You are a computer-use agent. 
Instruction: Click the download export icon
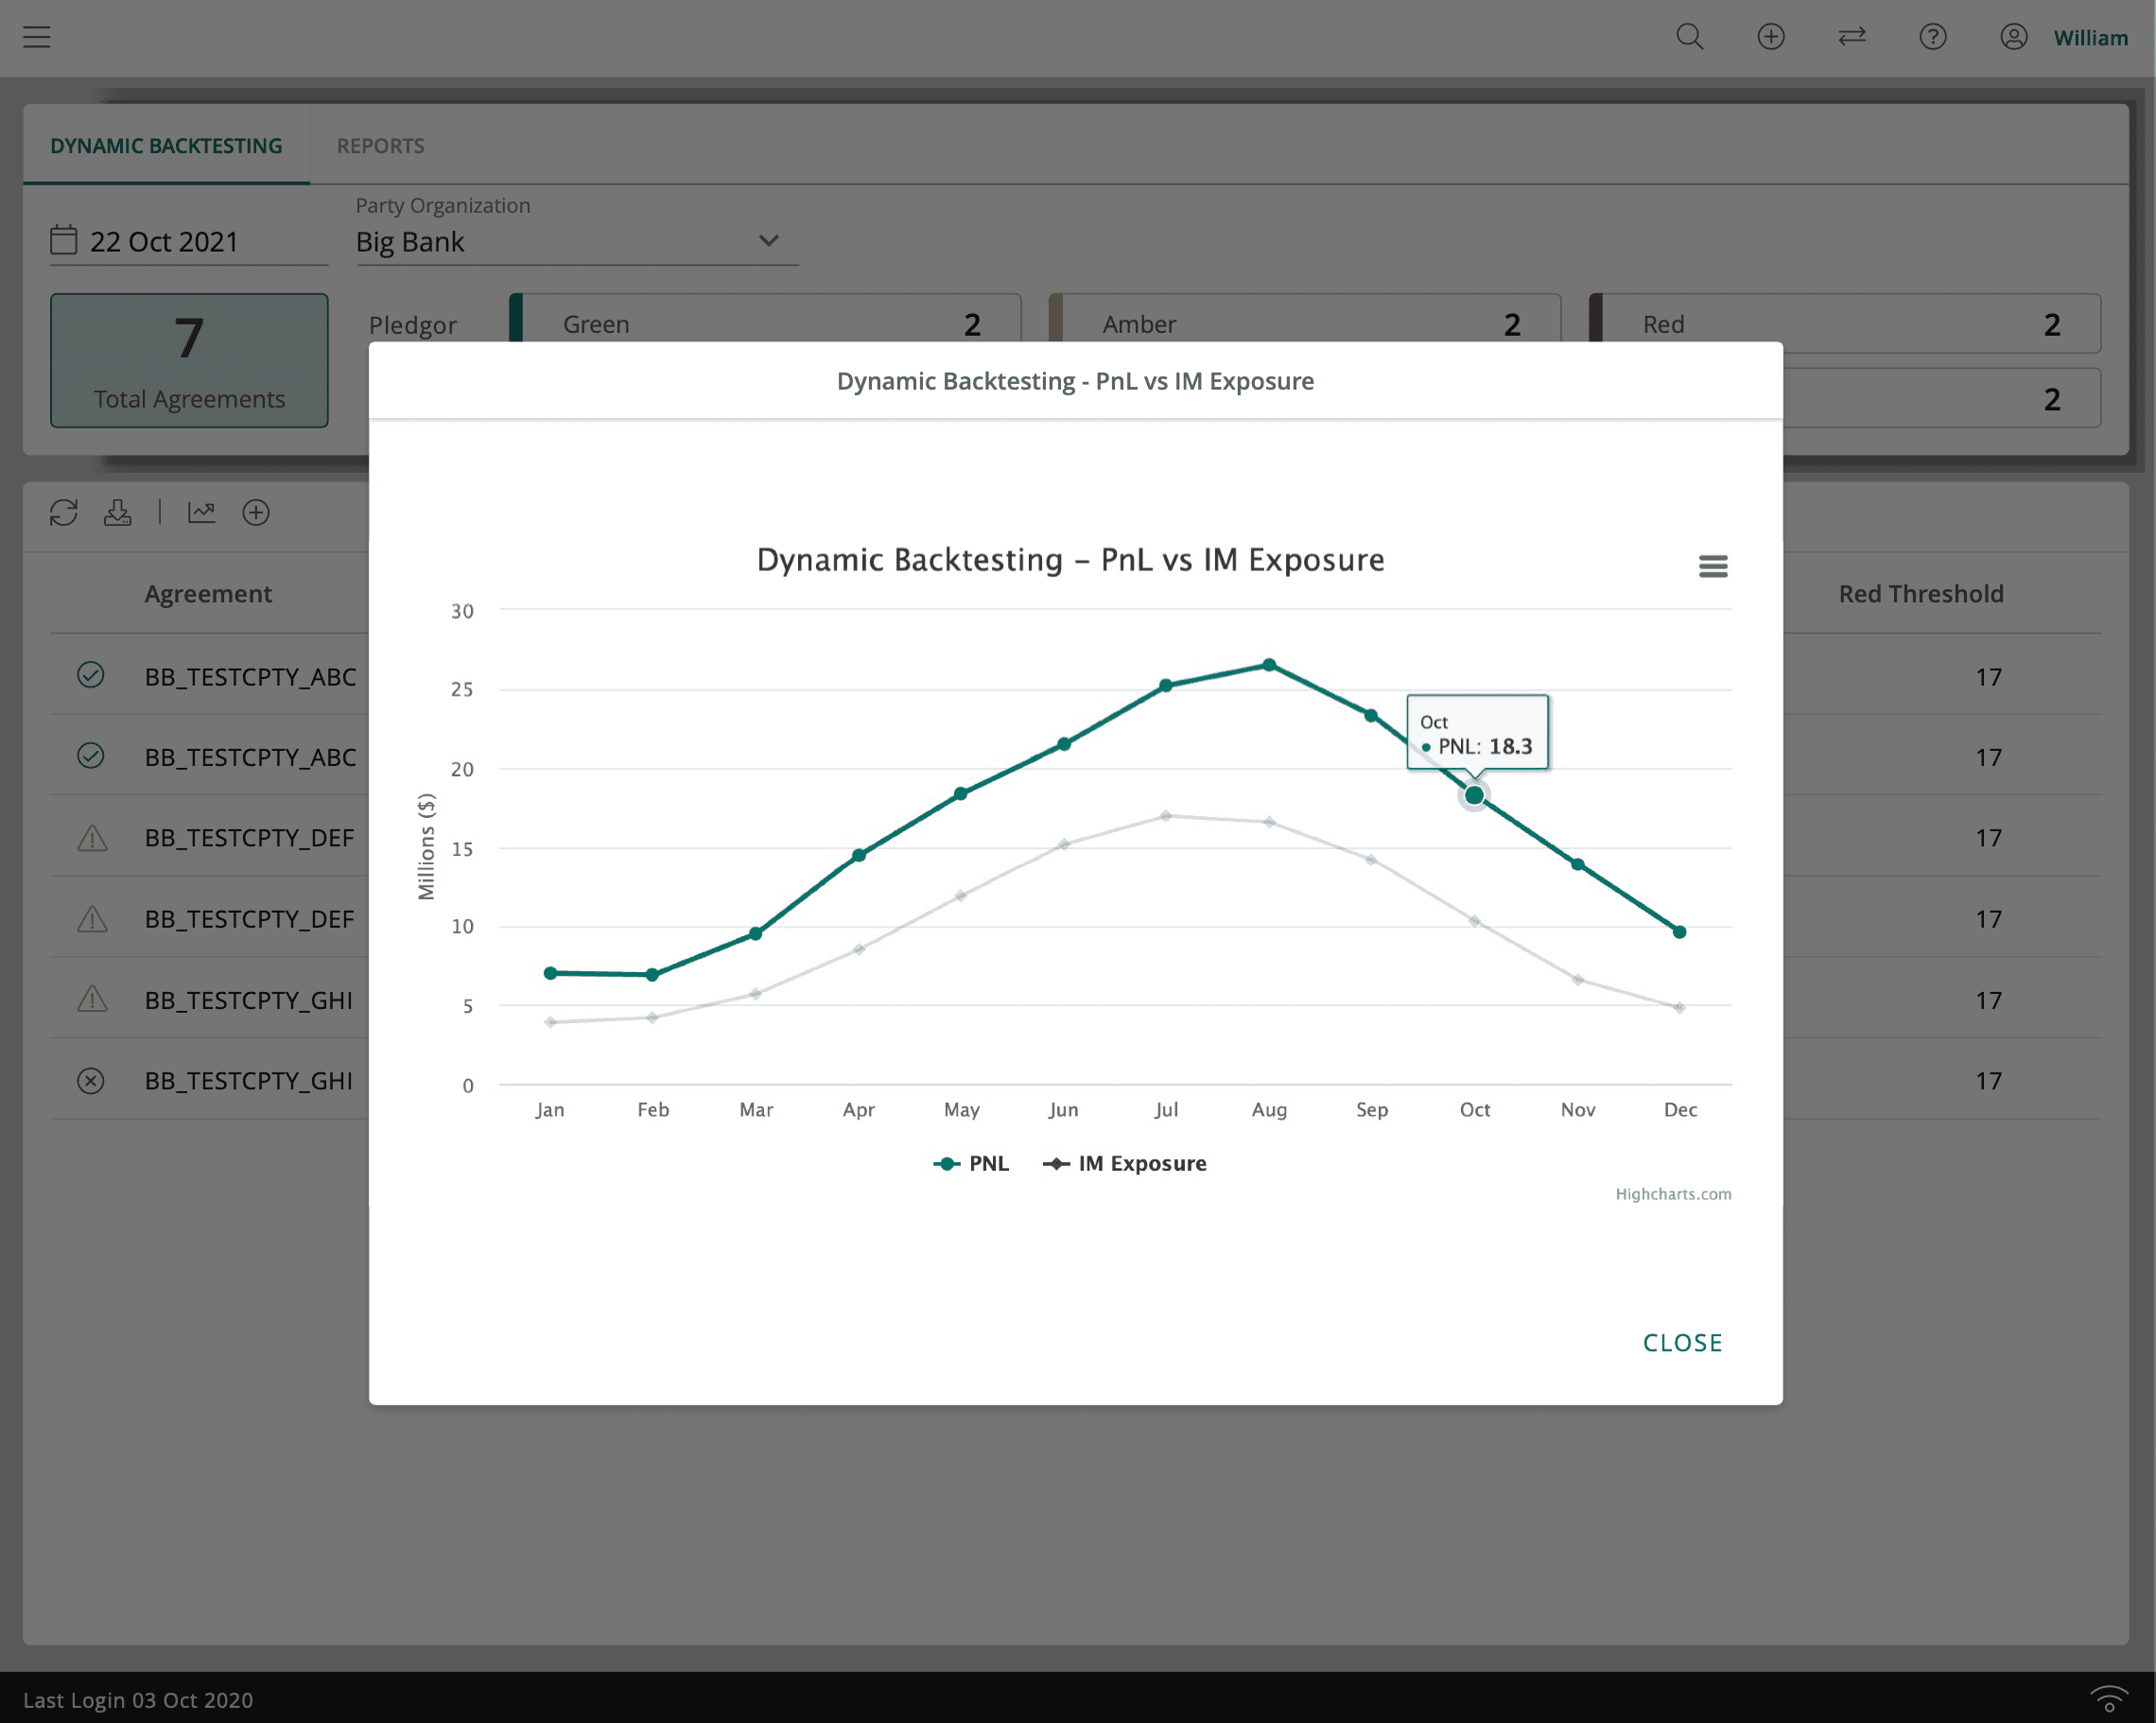118,513
